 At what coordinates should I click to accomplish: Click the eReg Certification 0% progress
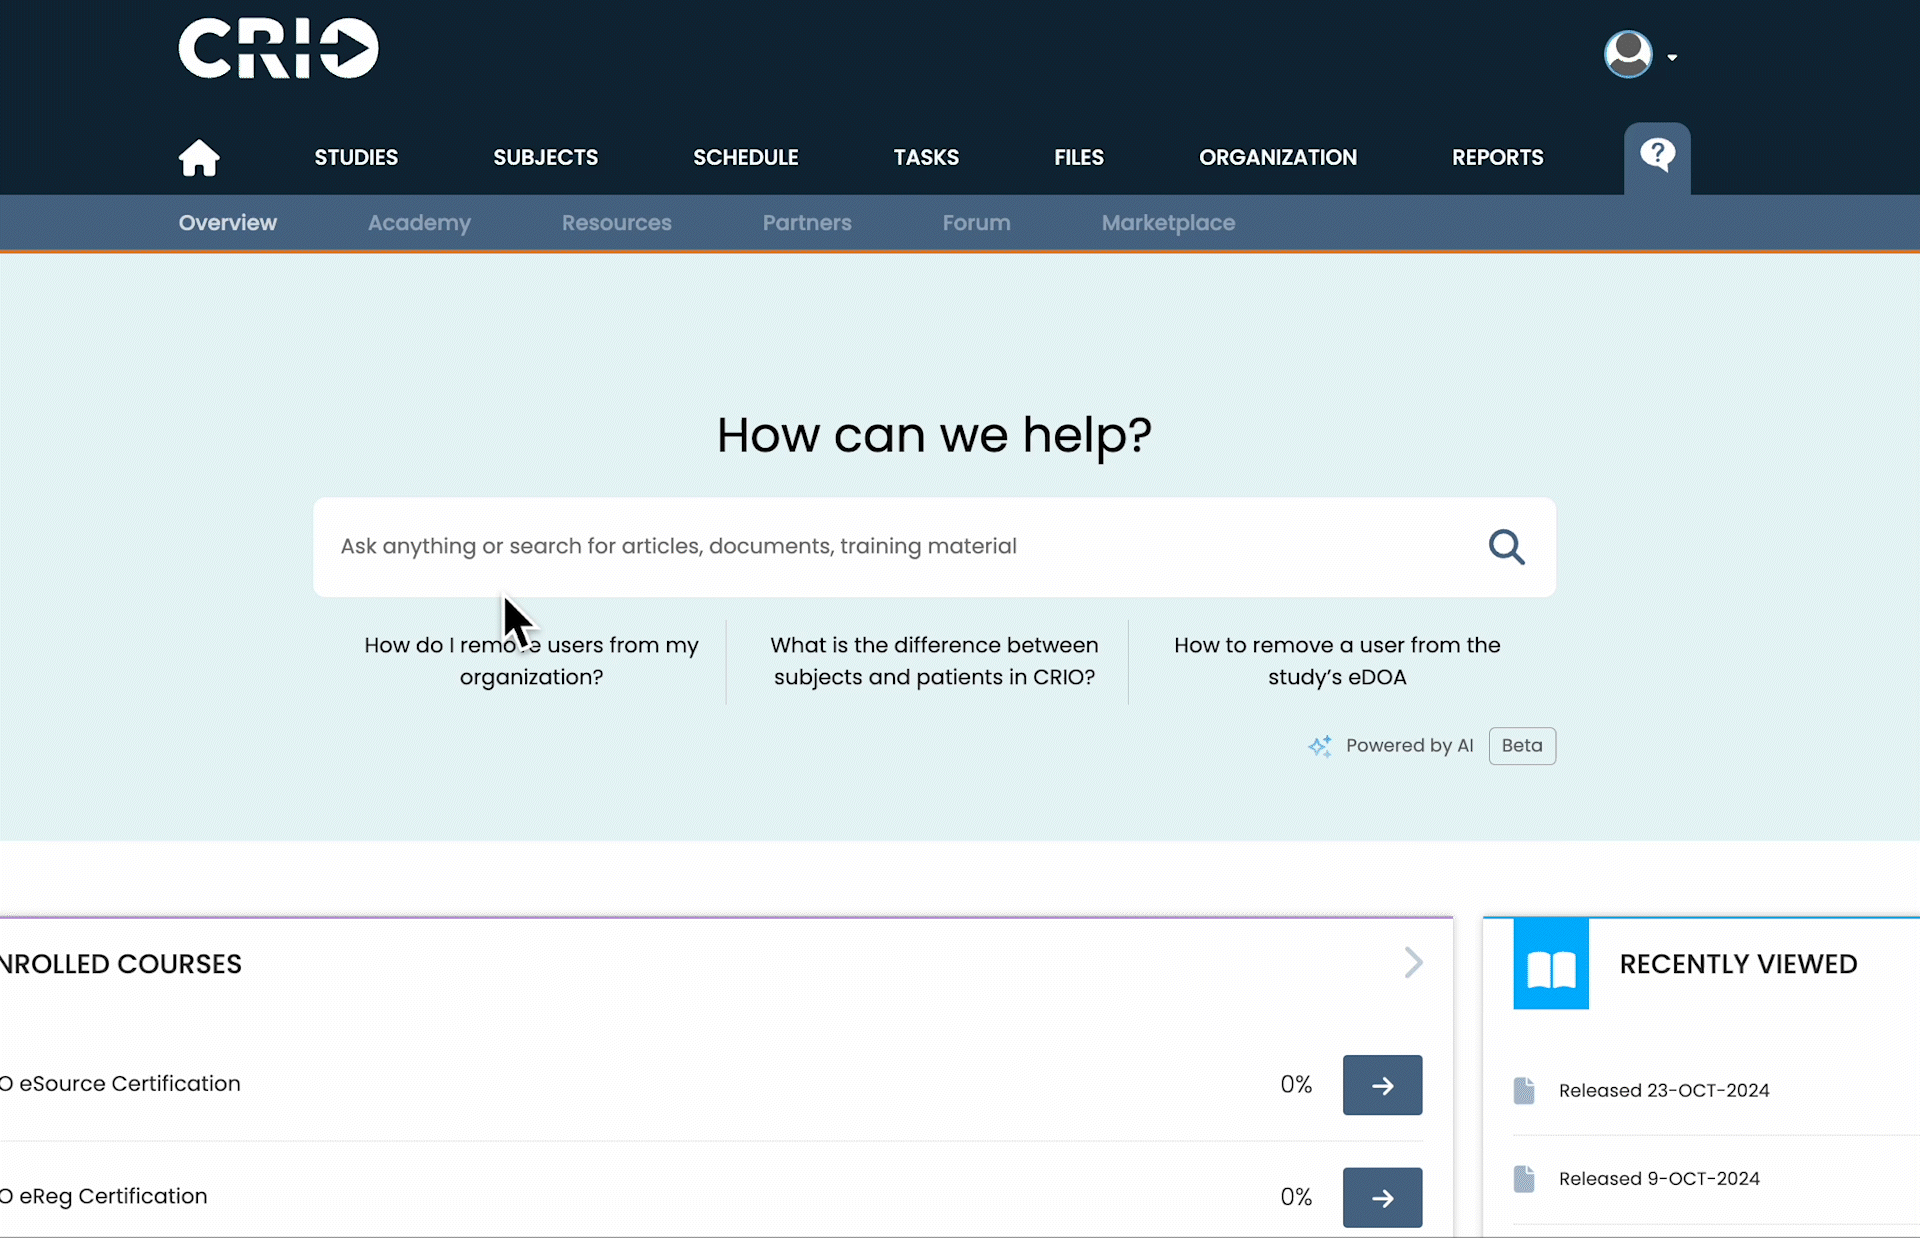(x=1296, y=1197)
